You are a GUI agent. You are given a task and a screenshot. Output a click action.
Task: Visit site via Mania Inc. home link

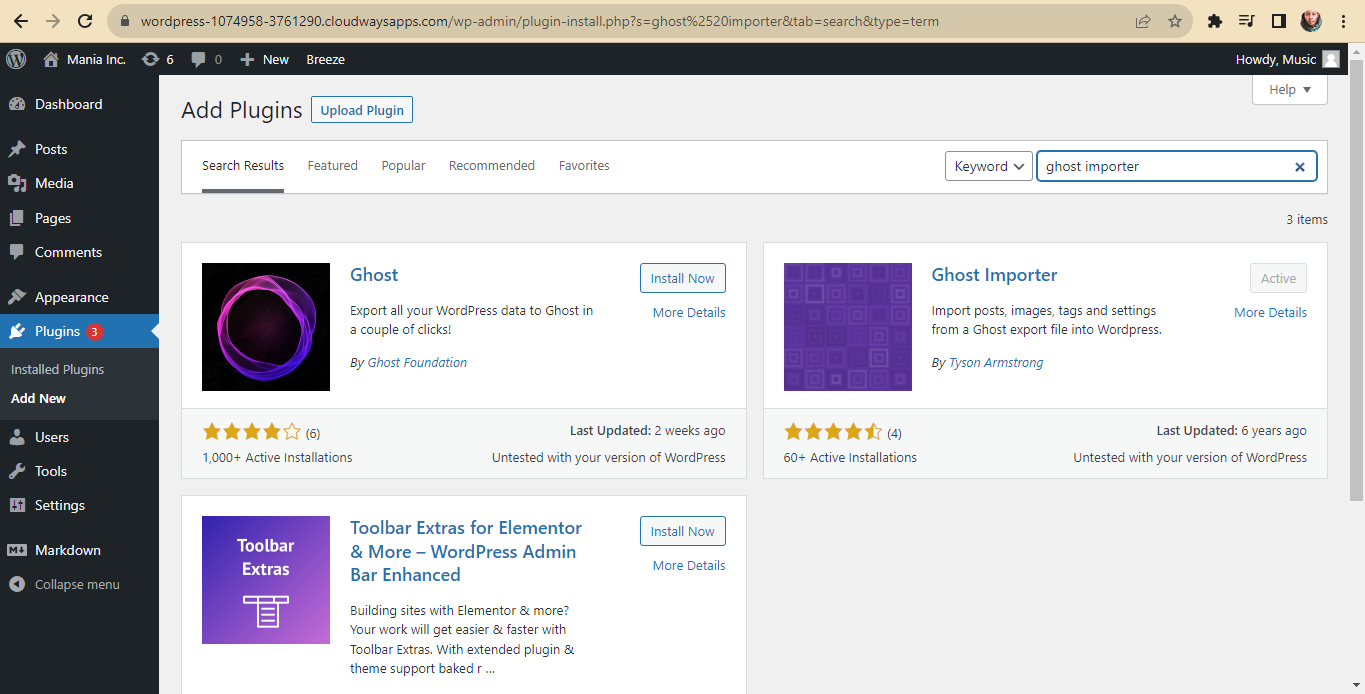[84, 59]
